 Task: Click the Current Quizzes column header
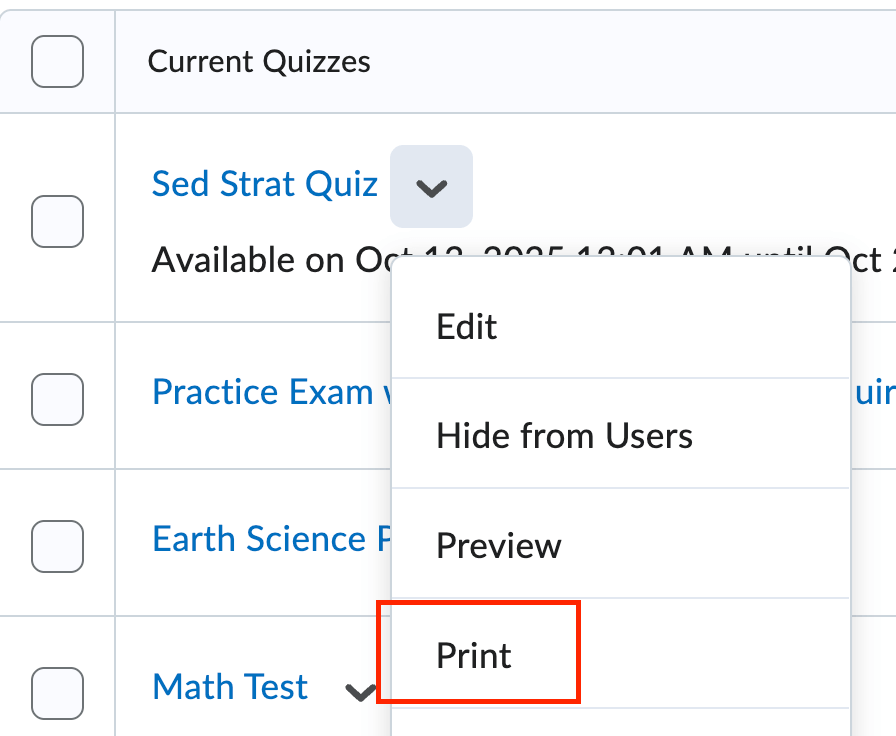tap(259, 61)
